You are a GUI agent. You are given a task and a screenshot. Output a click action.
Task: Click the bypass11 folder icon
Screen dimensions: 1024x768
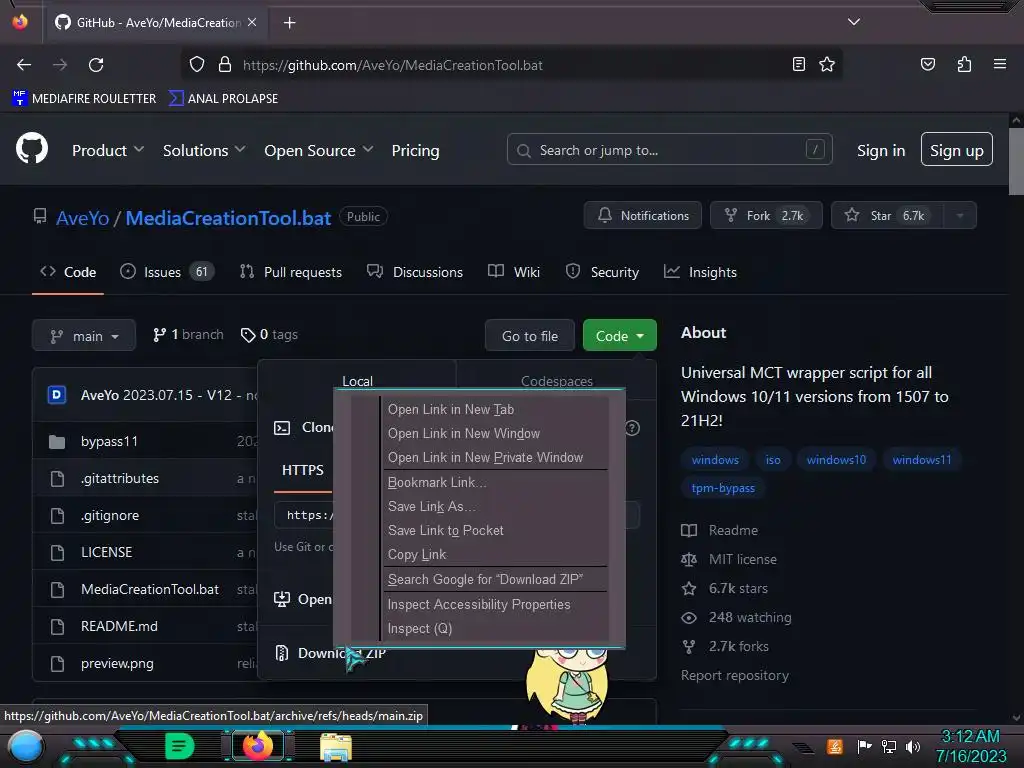click(x=57, y=442)
